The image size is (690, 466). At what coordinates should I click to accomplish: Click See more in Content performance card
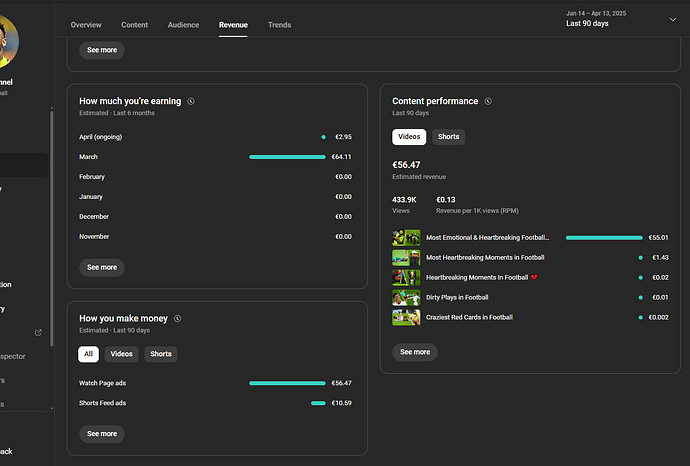pos(415,352)
